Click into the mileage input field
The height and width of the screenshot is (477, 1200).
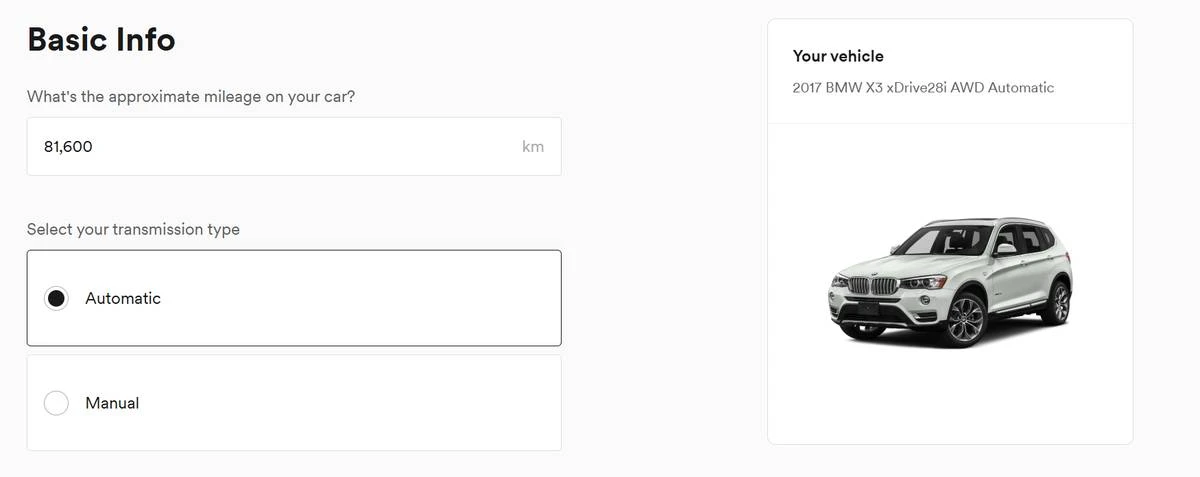(x=294, y=146)
